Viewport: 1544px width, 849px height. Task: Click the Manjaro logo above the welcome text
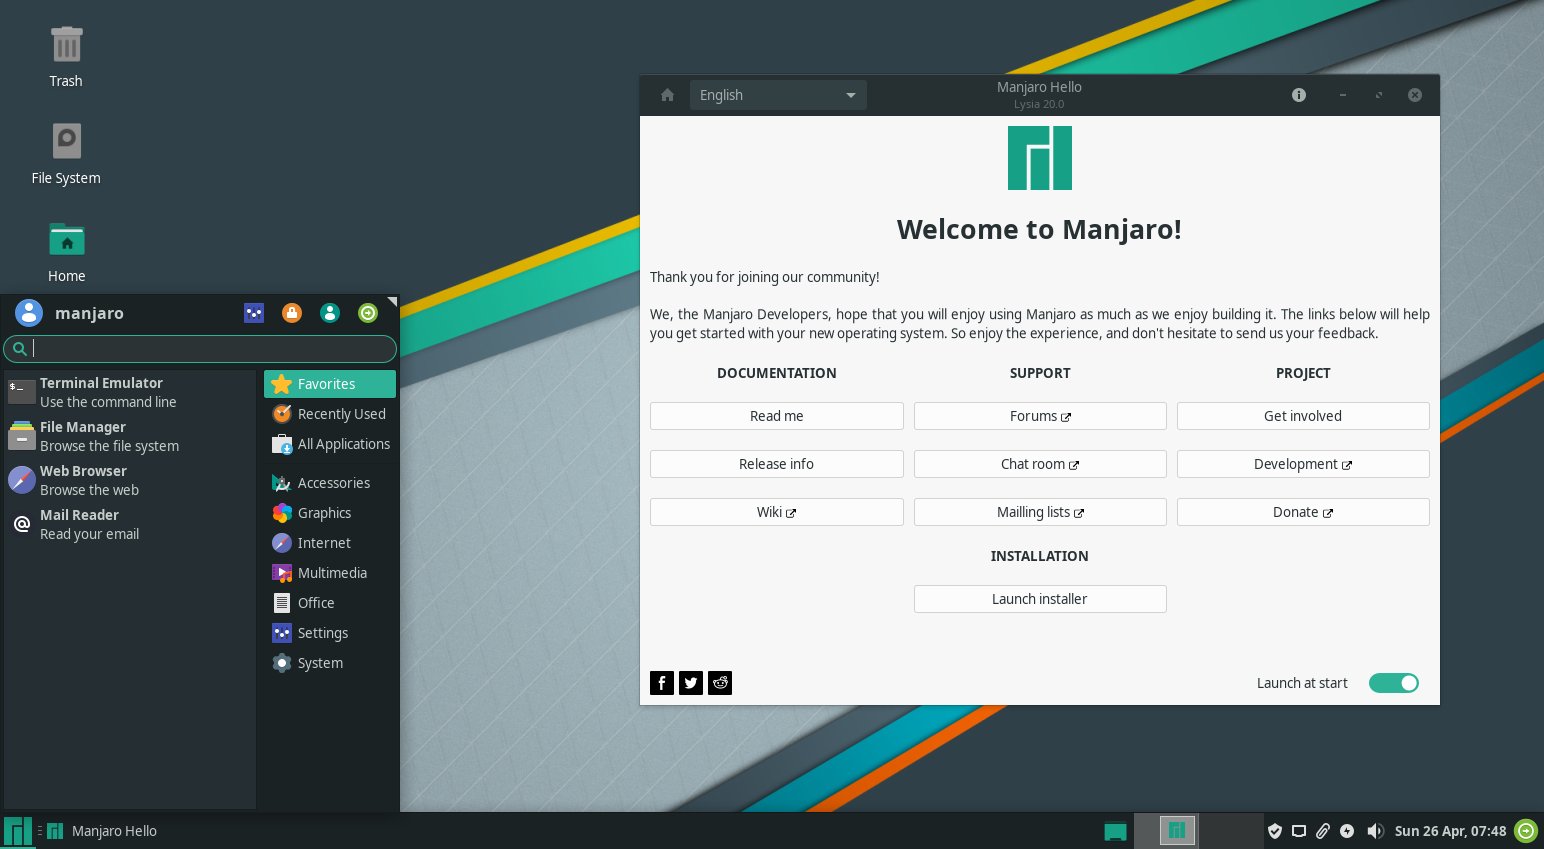tap(1039, 157)
